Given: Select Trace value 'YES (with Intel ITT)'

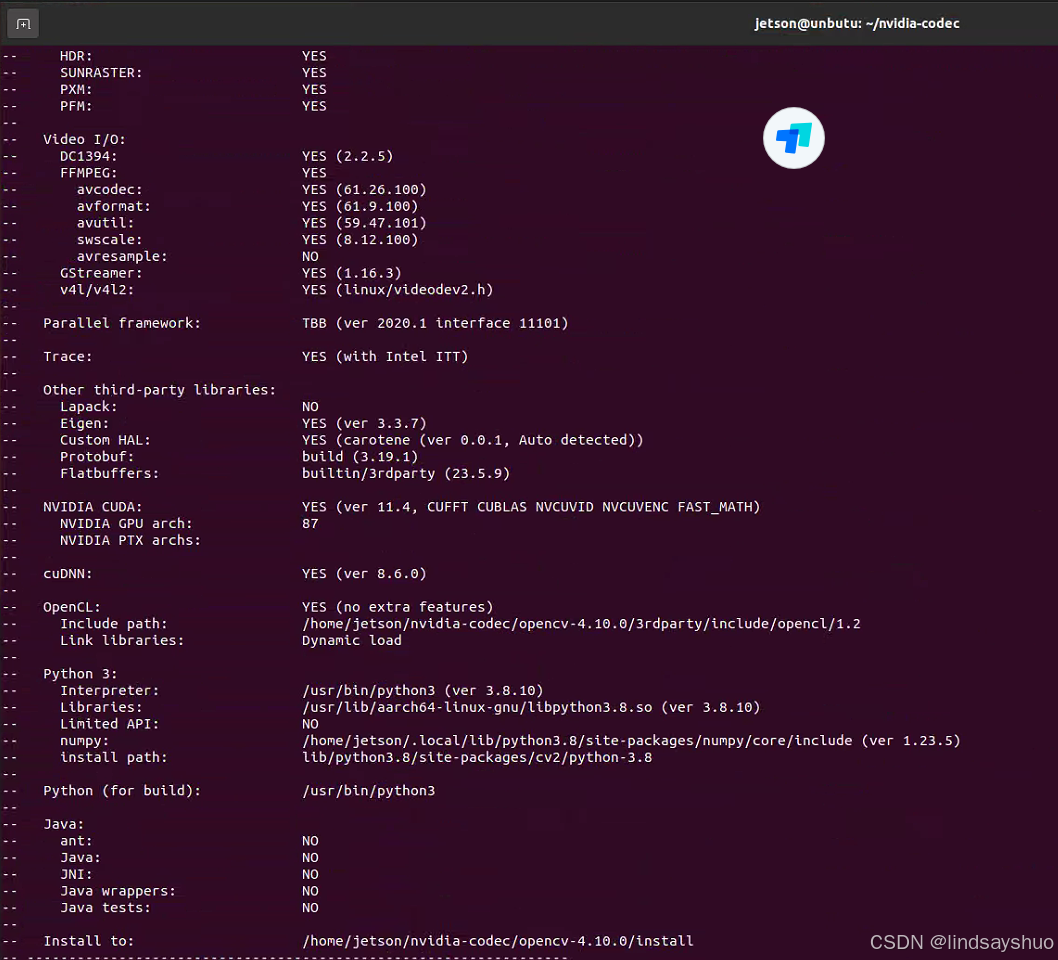Looking at the screenshot, I should [385, 356].
